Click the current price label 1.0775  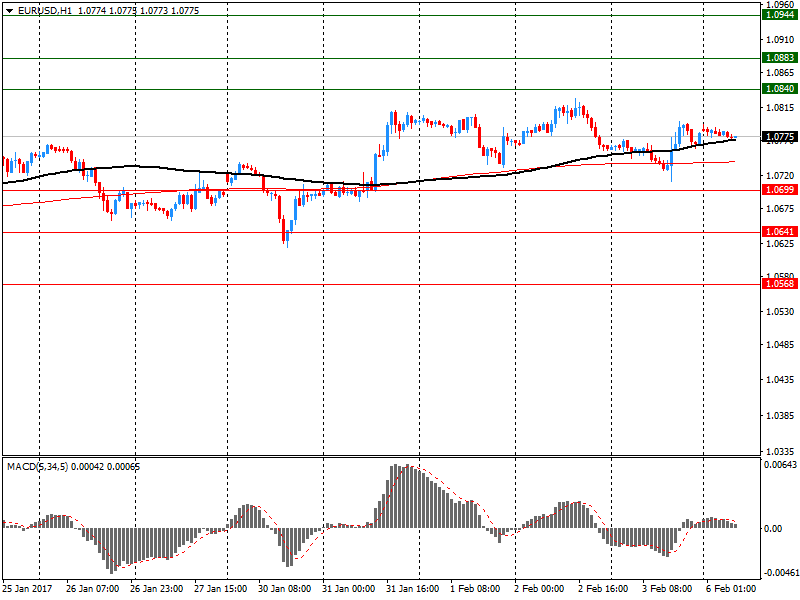click(x=780, y=136)
